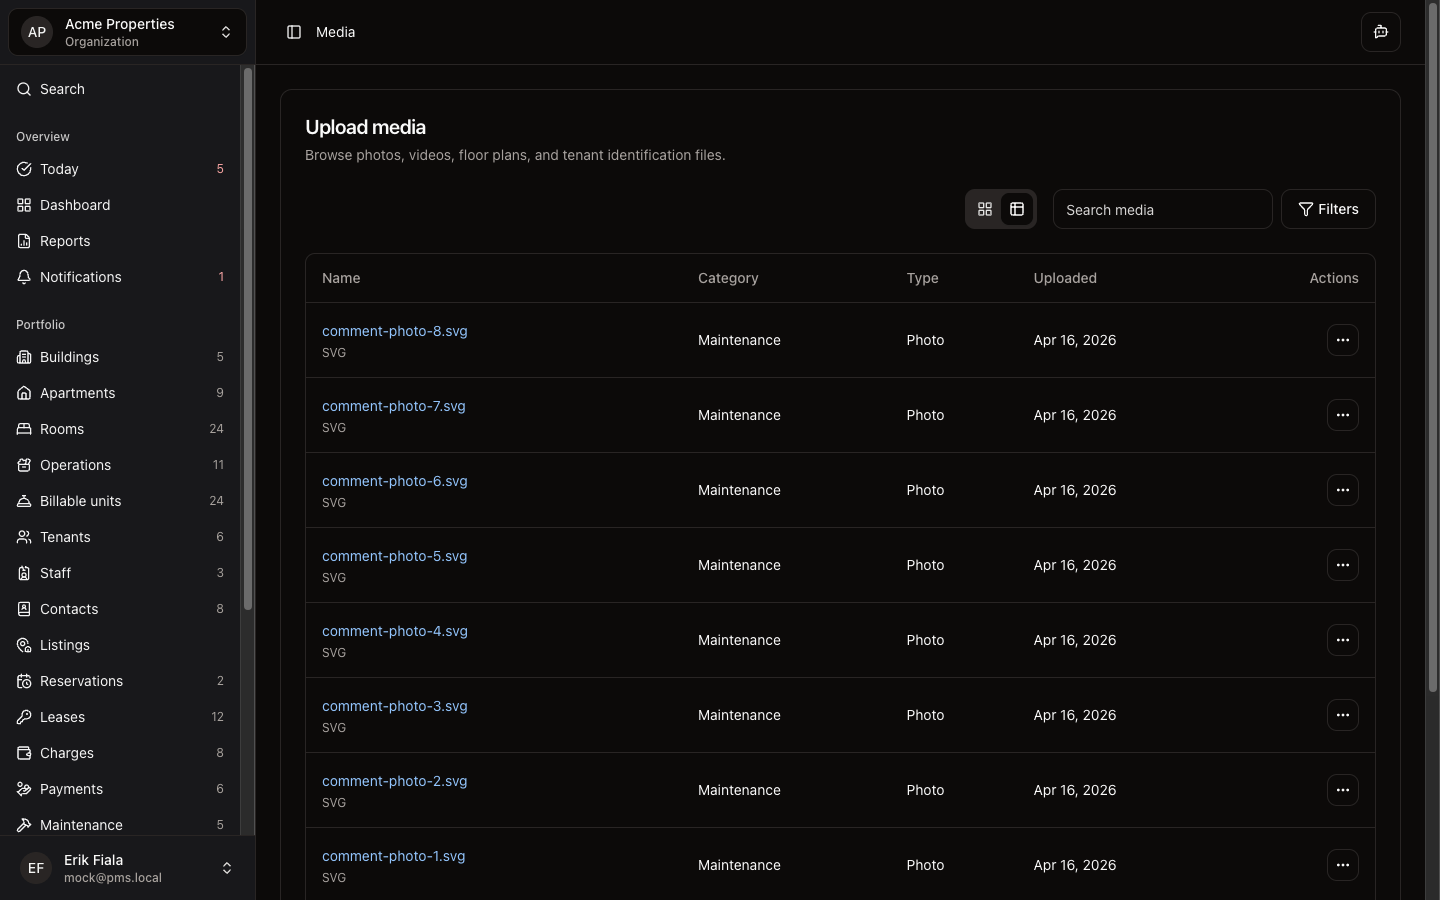The height and width of the screenshot is (900, 1440).
Task: Open actions menu for comment-photo-5.svg
Action: tap(1342, 565)
